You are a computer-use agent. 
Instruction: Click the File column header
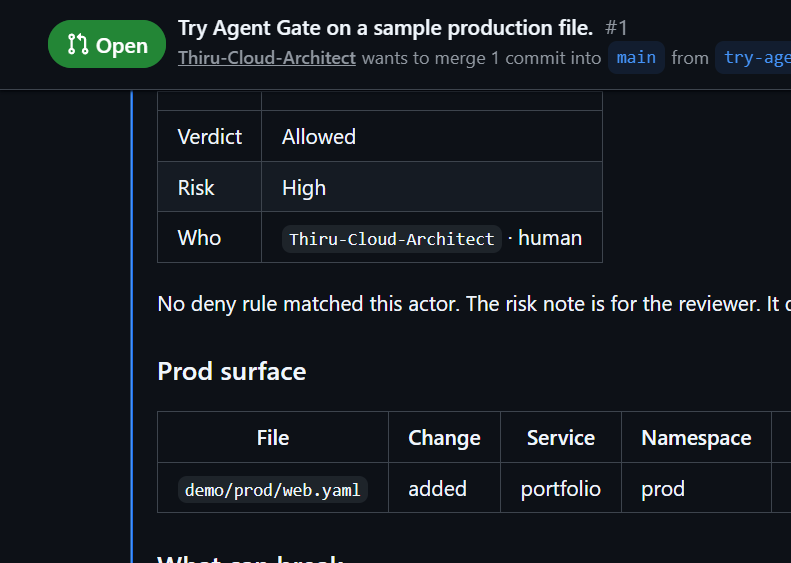[x=273, y=437]
